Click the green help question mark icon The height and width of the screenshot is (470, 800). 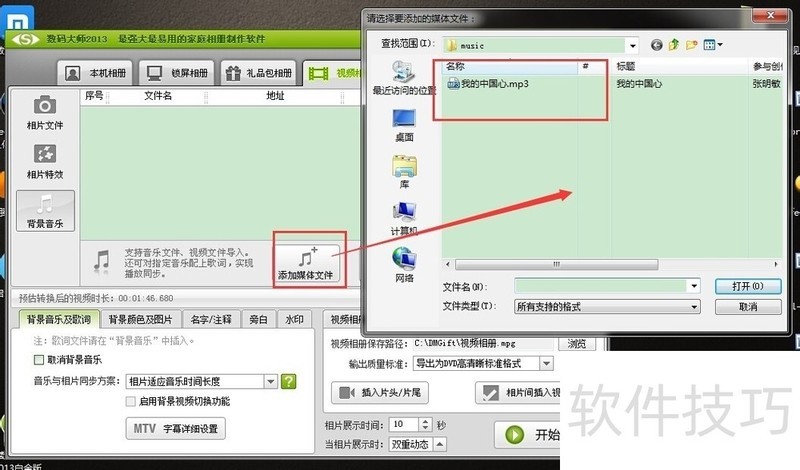click(289, 381)
